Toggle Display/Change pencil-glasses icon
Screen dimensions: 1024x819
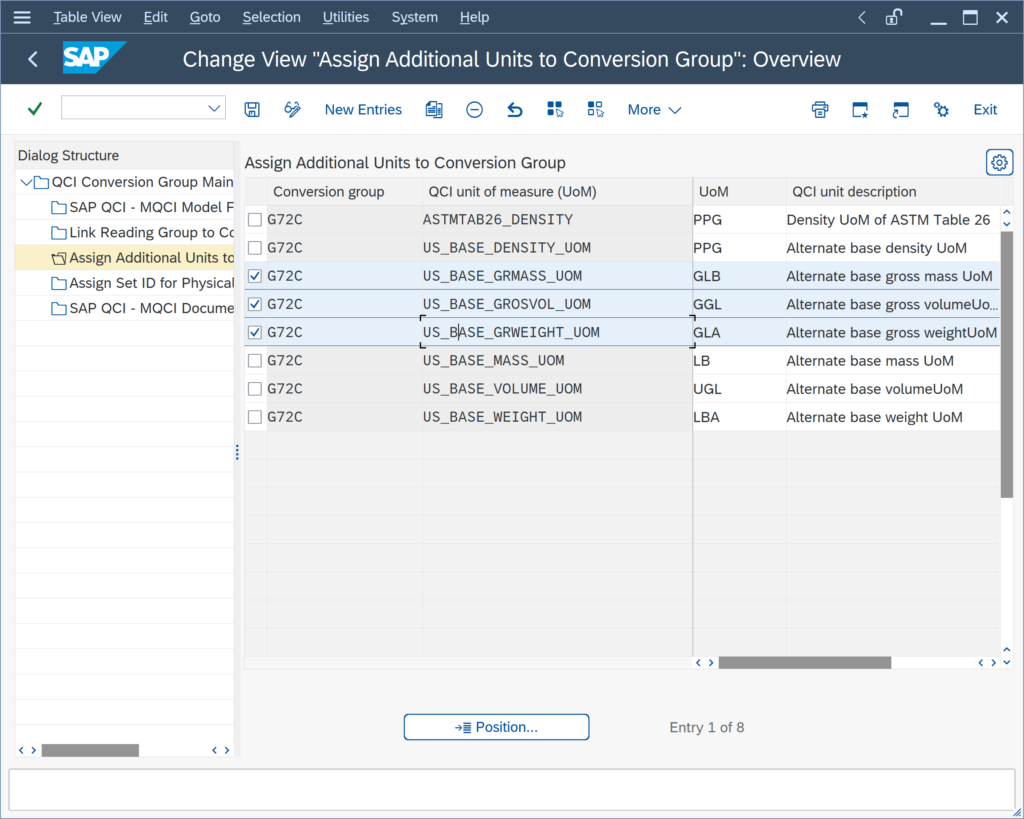click(293, 110)
